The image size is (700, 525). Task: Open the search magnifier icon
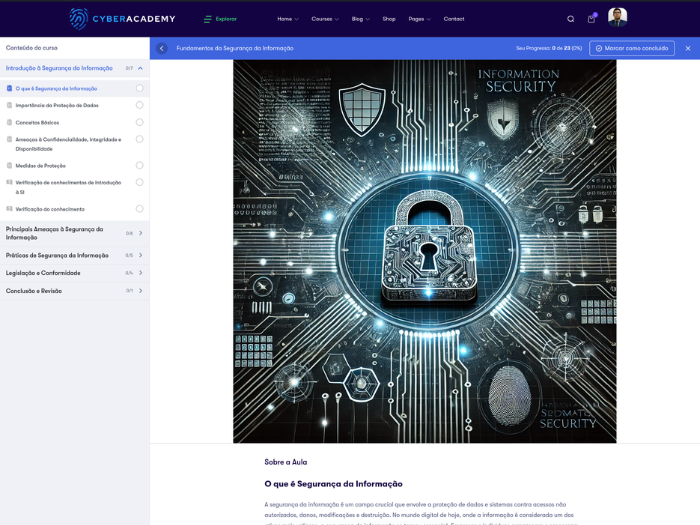[571, 19]
